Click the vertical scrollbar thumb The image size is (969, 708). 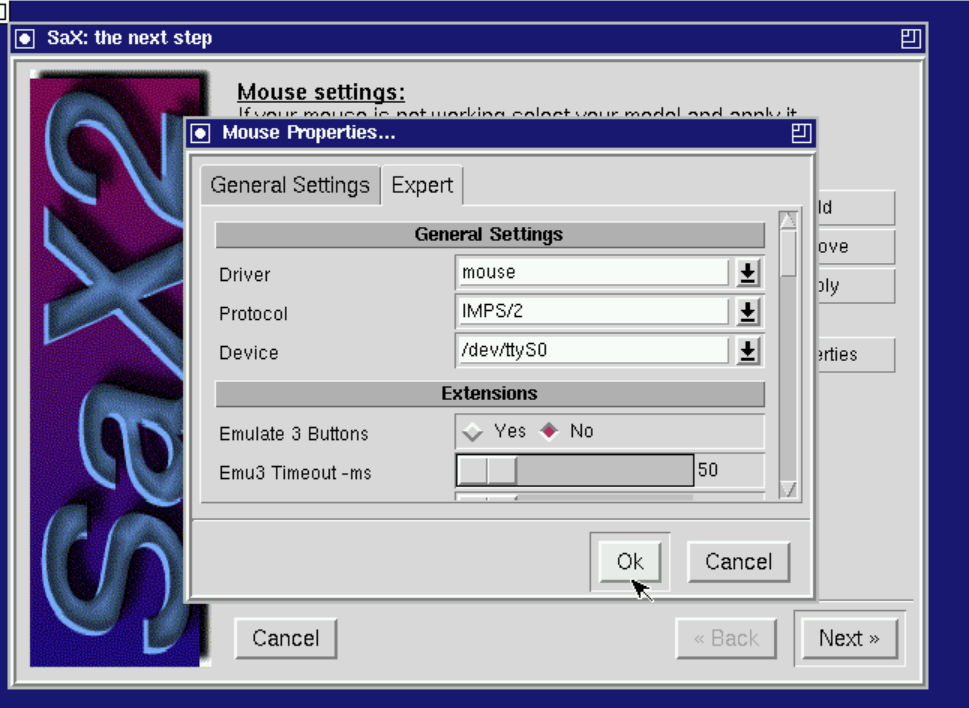(x=789, y=253)
